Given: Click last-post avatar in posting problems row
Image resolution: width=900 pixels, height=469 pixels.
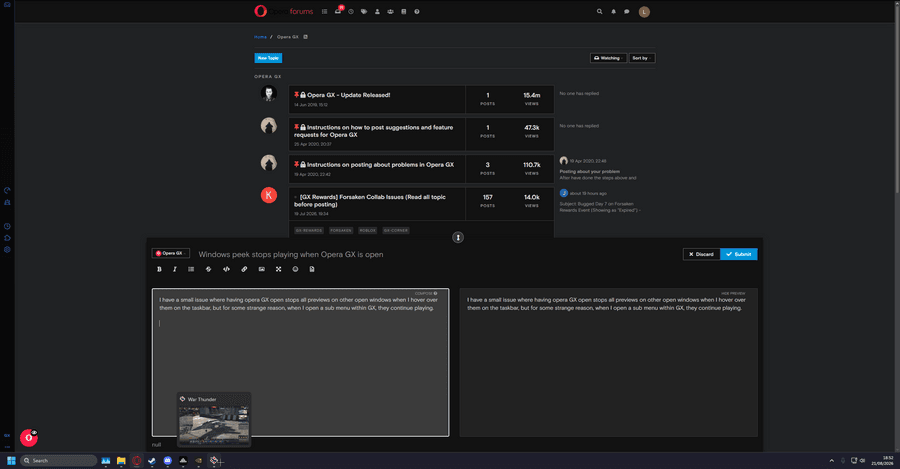Looking at the screenshot, I should coord(564,161).
